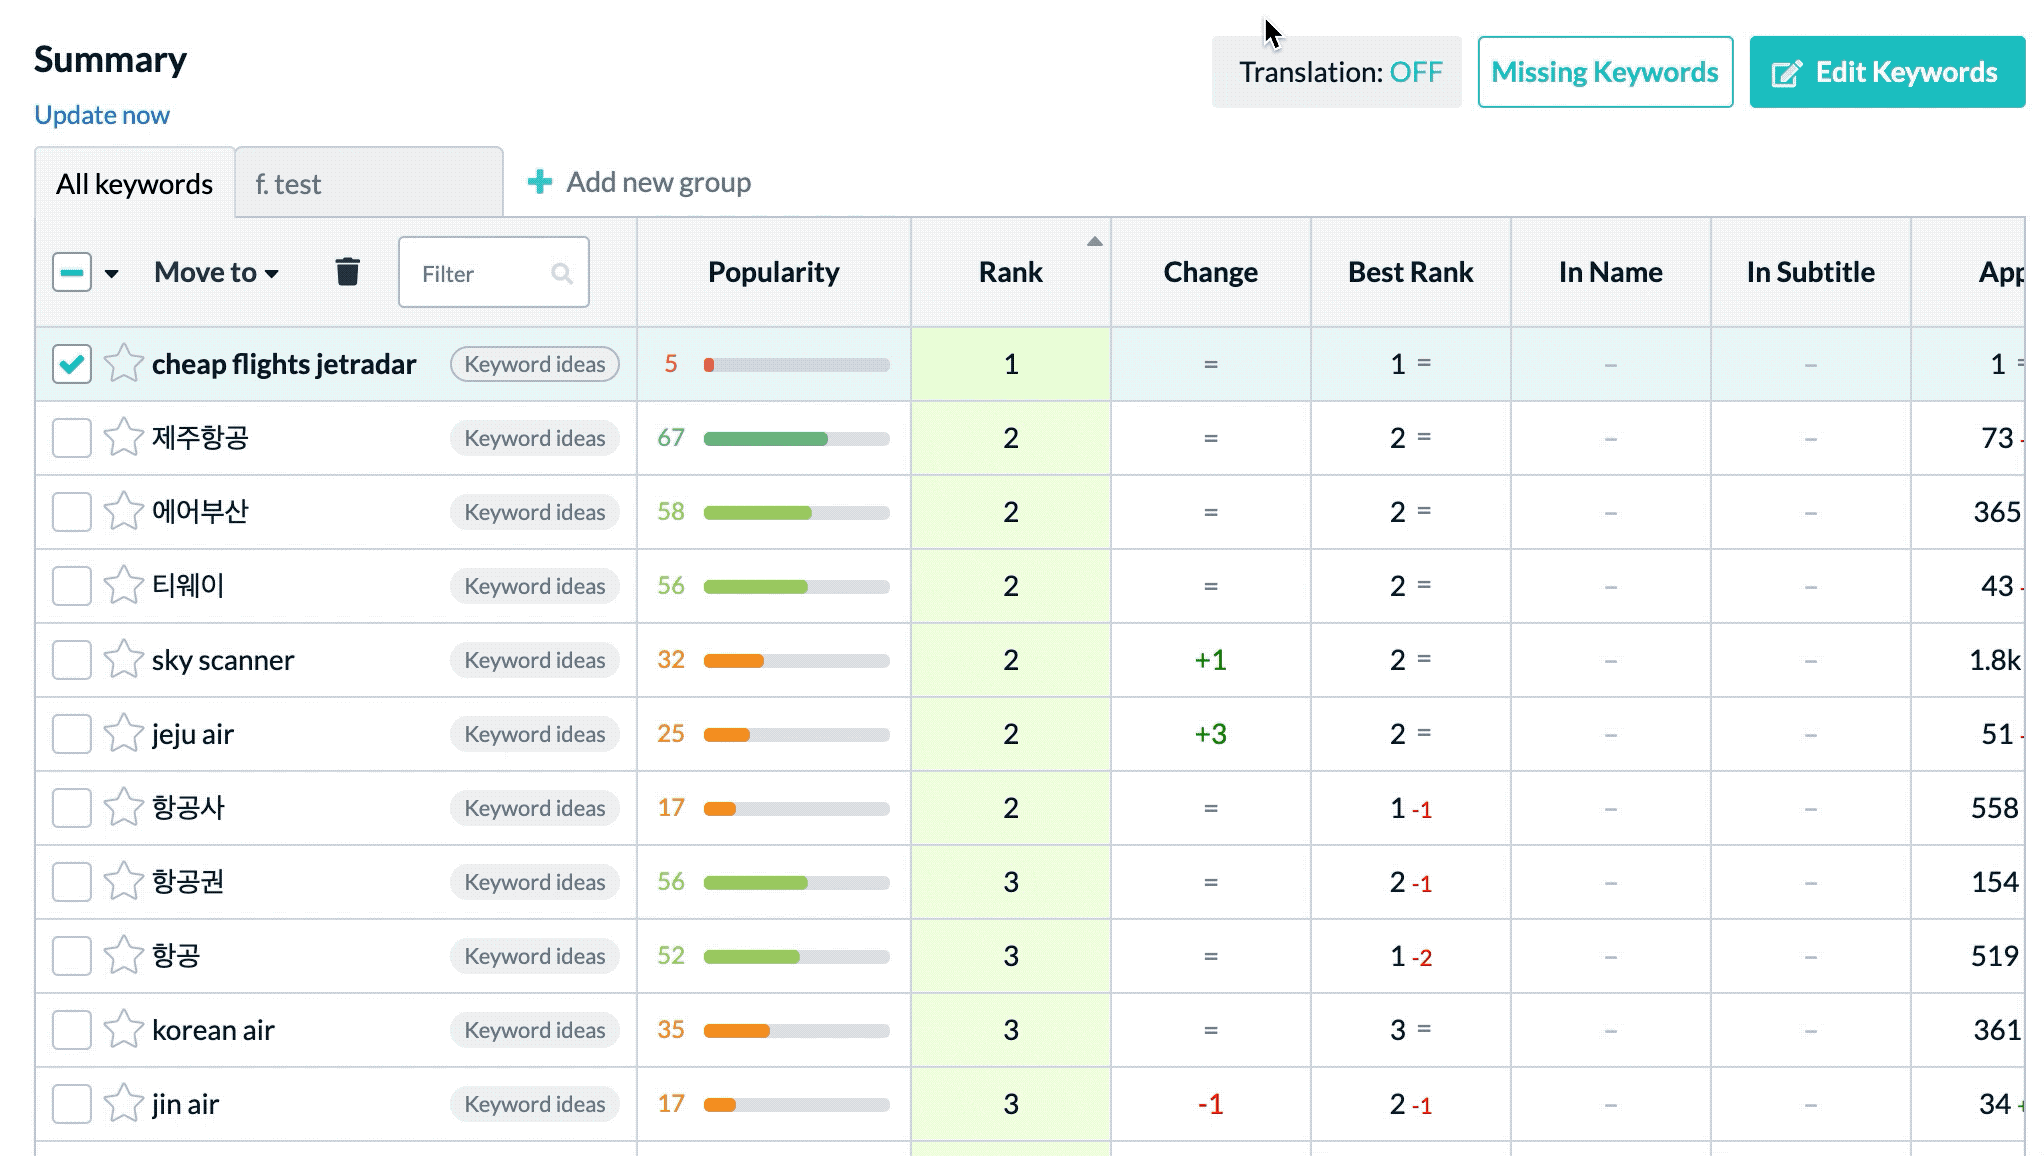The image size is (2044, 1156).
Task: Click the filter search magnifier icon
Action: click(562, 273)
